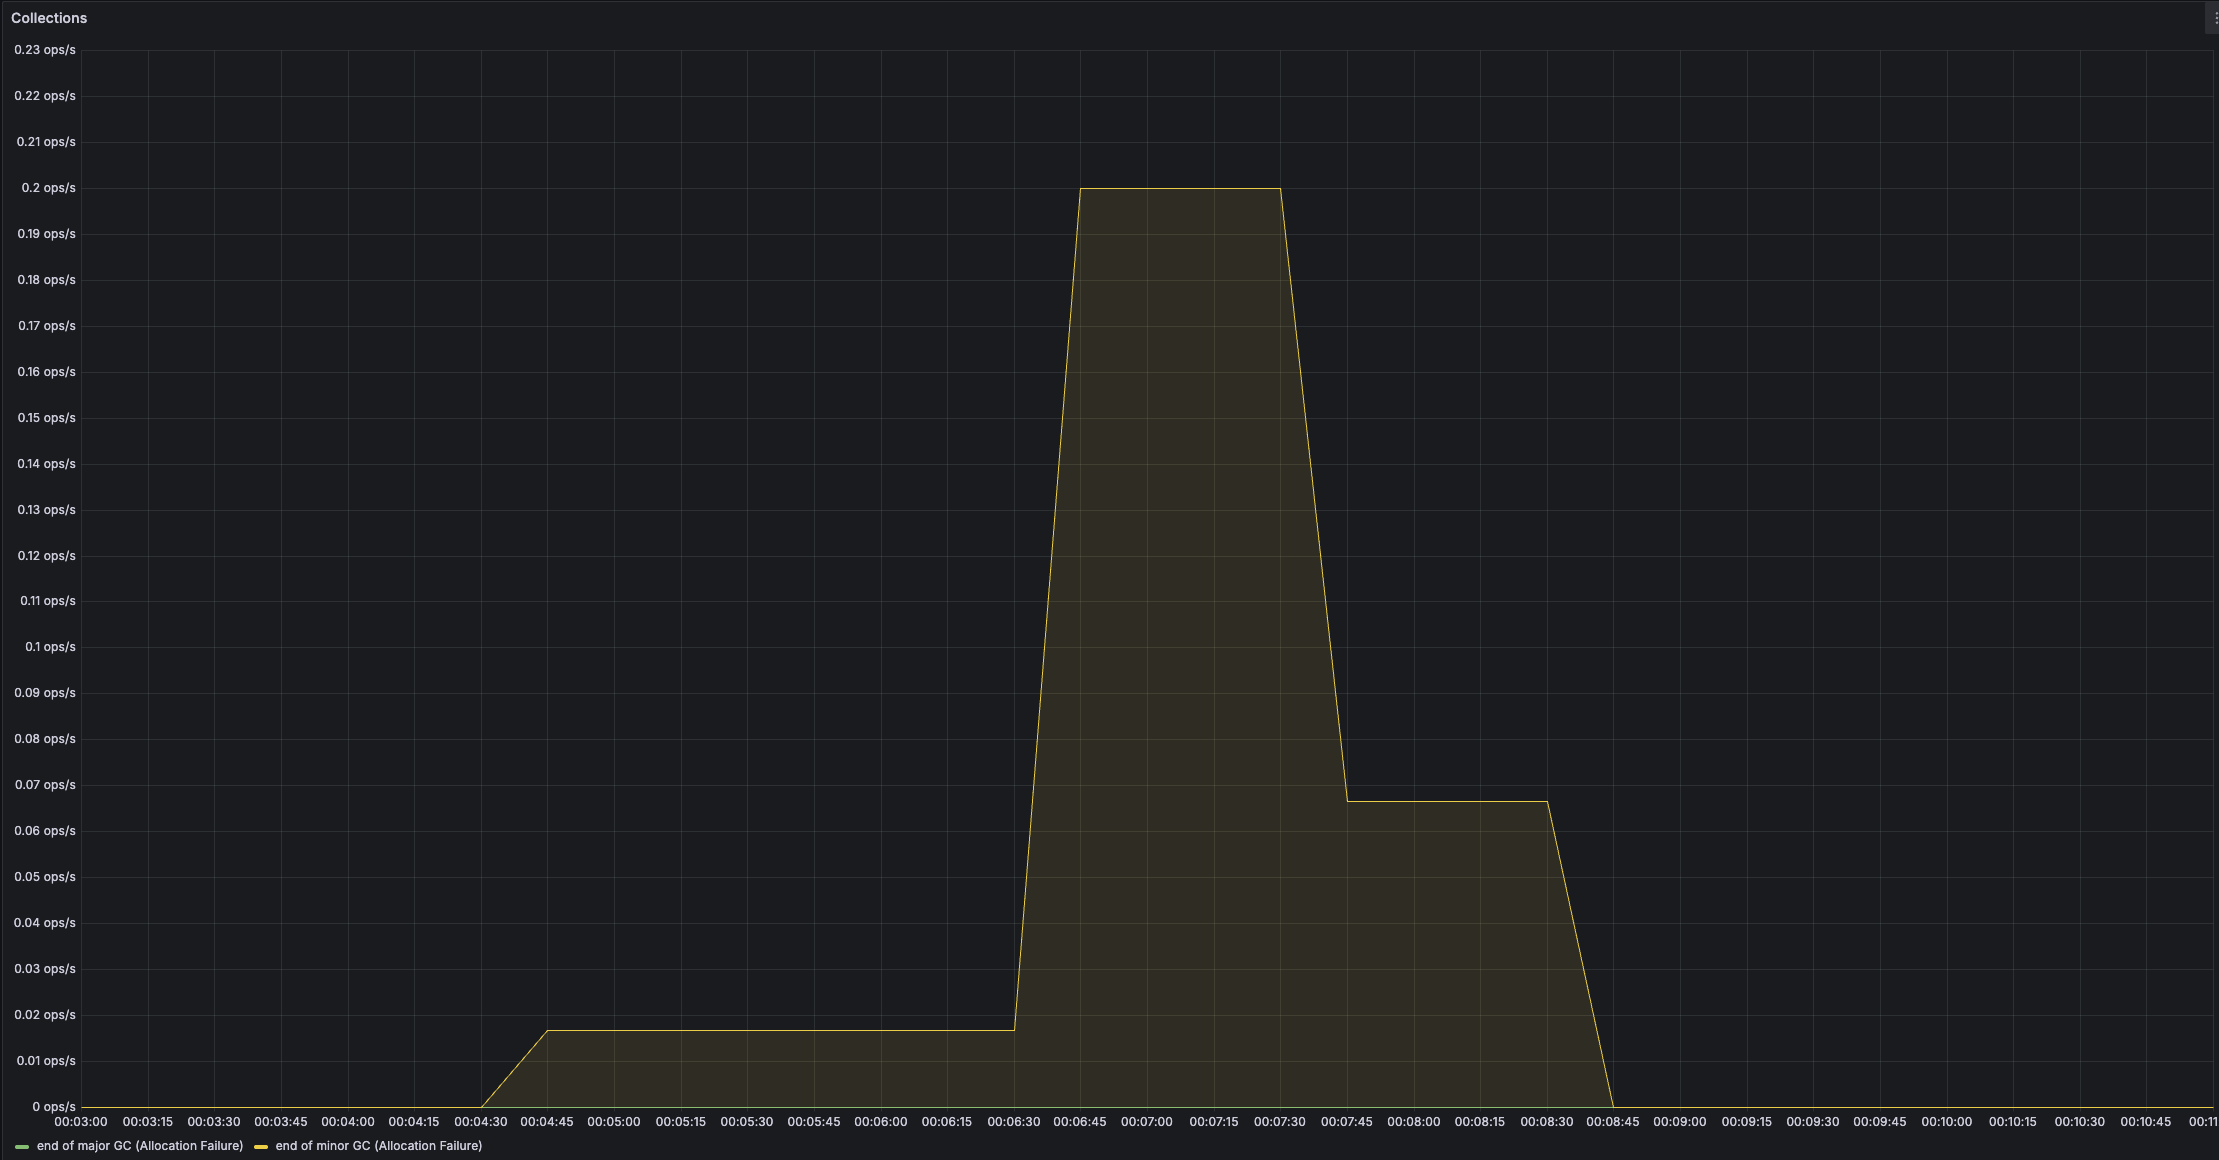This screenshot has height=1160, width=2219.
Task: Click the 0.1 ops/s y-axis label
Action: (x=50, y=647)
